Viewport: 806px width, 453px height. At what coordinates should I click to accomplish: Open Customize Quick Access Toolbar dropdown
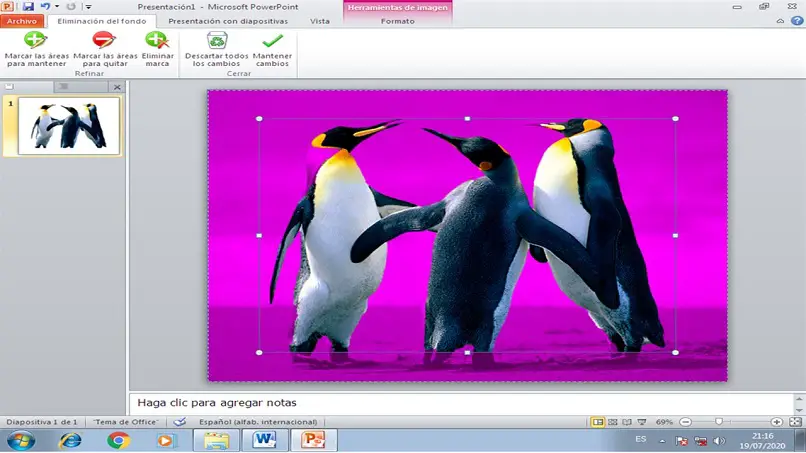click(x=88, y=7)
